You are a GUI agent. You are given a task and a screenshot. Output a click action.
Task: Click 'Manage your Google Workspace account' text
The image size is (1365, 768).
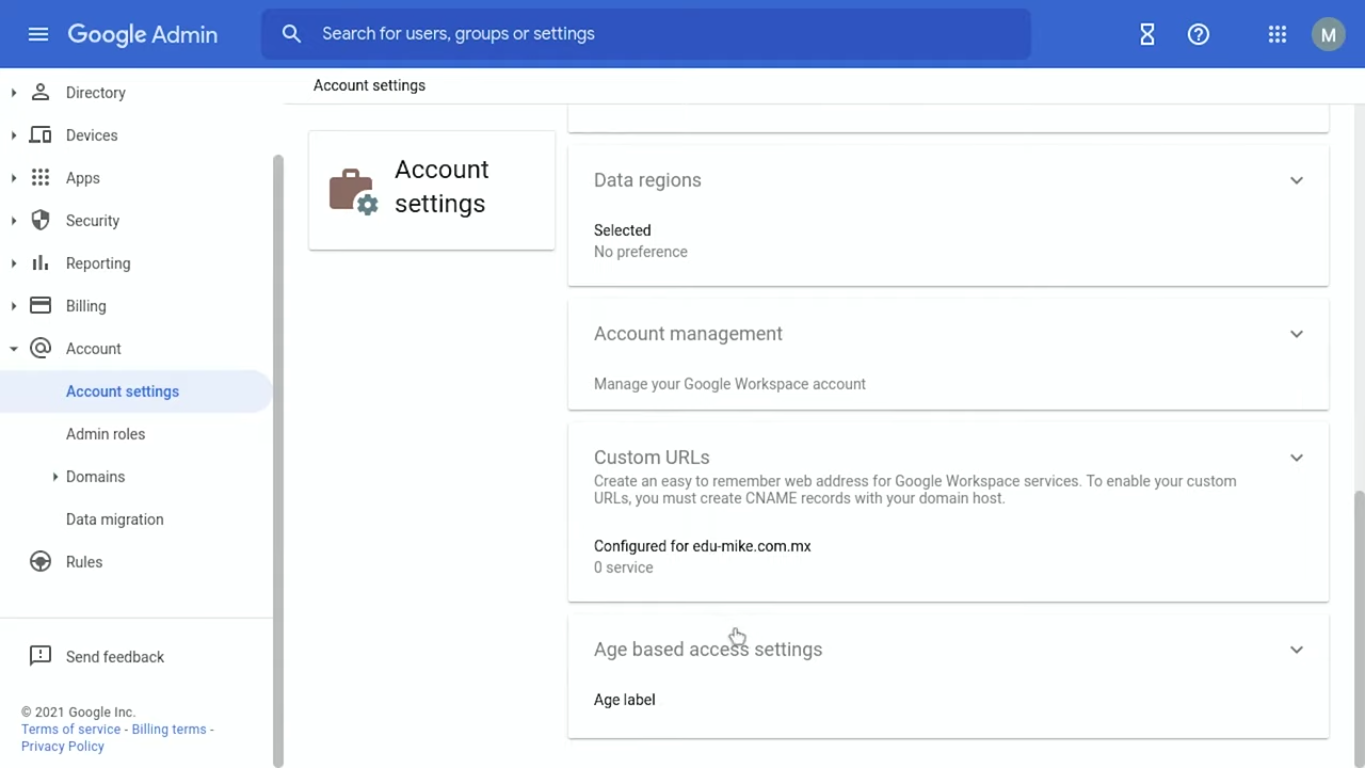click(x=729, y=384)
